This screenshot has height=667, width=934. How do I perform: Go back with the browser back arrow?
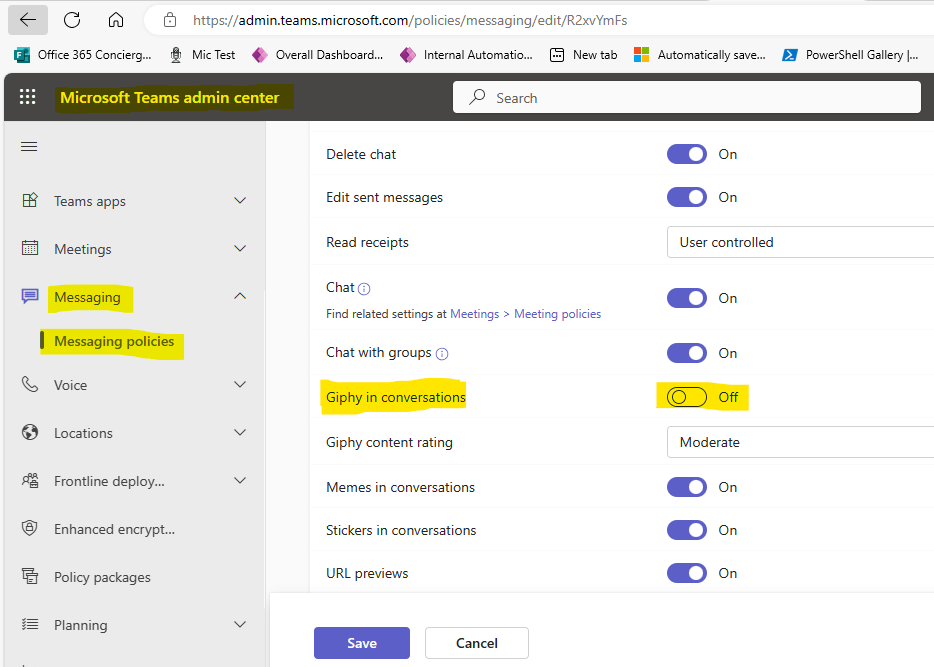click(x=27, y=20)
